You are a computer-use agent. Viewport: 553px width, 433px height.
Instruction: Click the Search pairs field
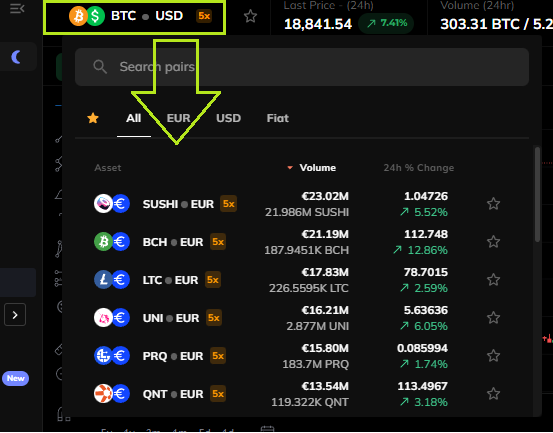[x=302, y=67]
